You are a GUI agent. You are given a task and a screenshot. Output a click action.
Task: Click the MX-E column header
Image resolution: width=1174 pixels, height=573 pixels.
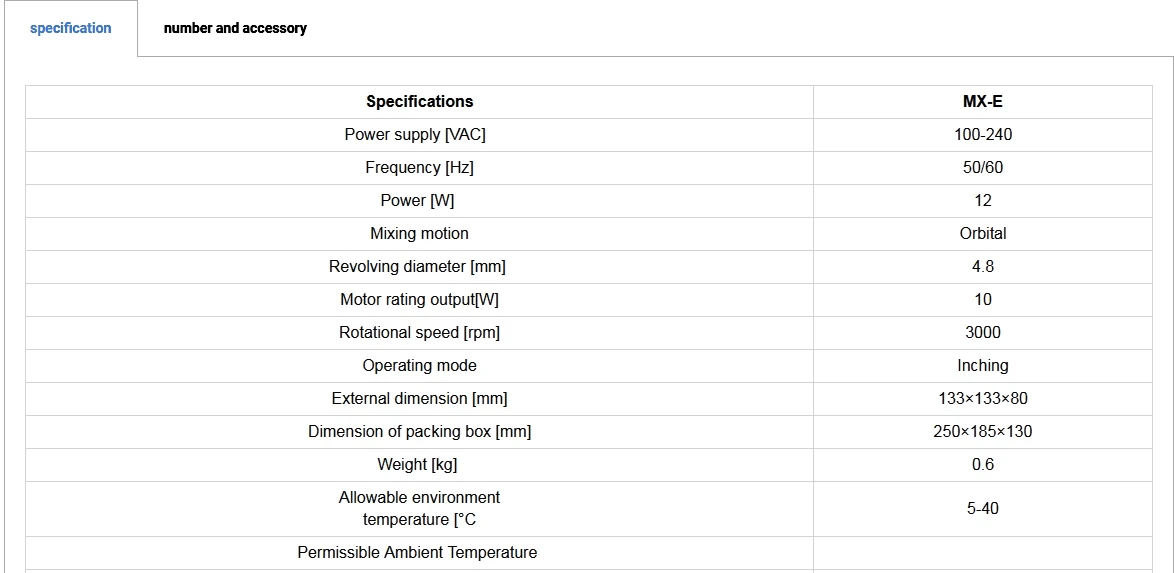[982, 102]
